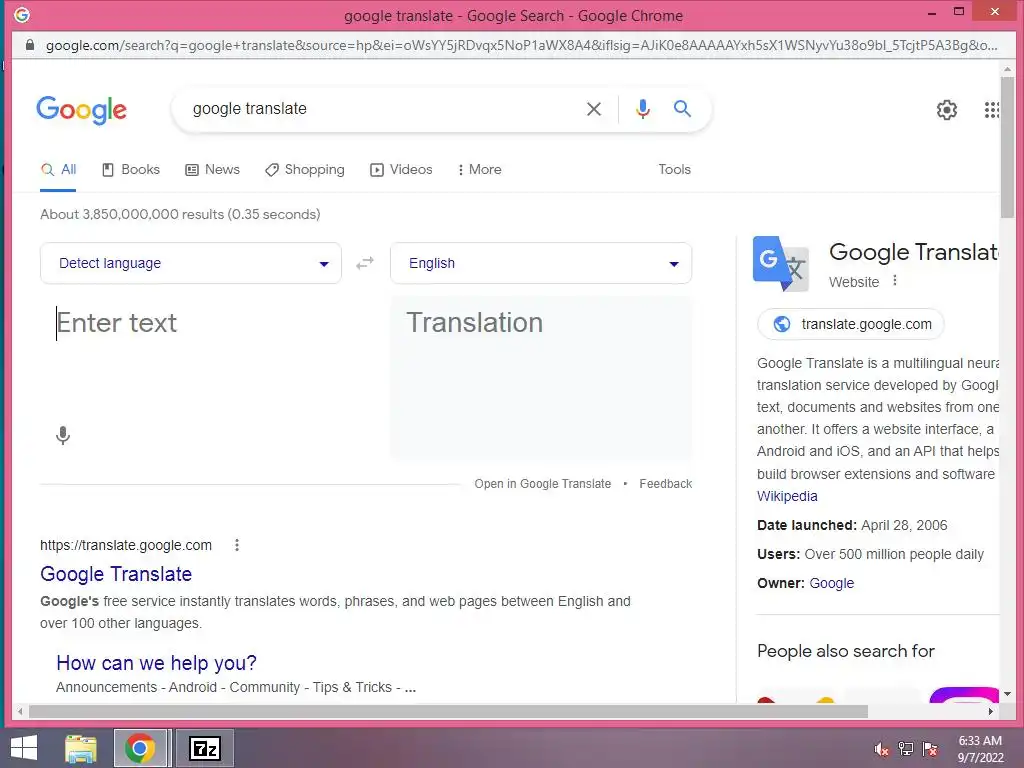Expand the English target language dropdown

541,263
